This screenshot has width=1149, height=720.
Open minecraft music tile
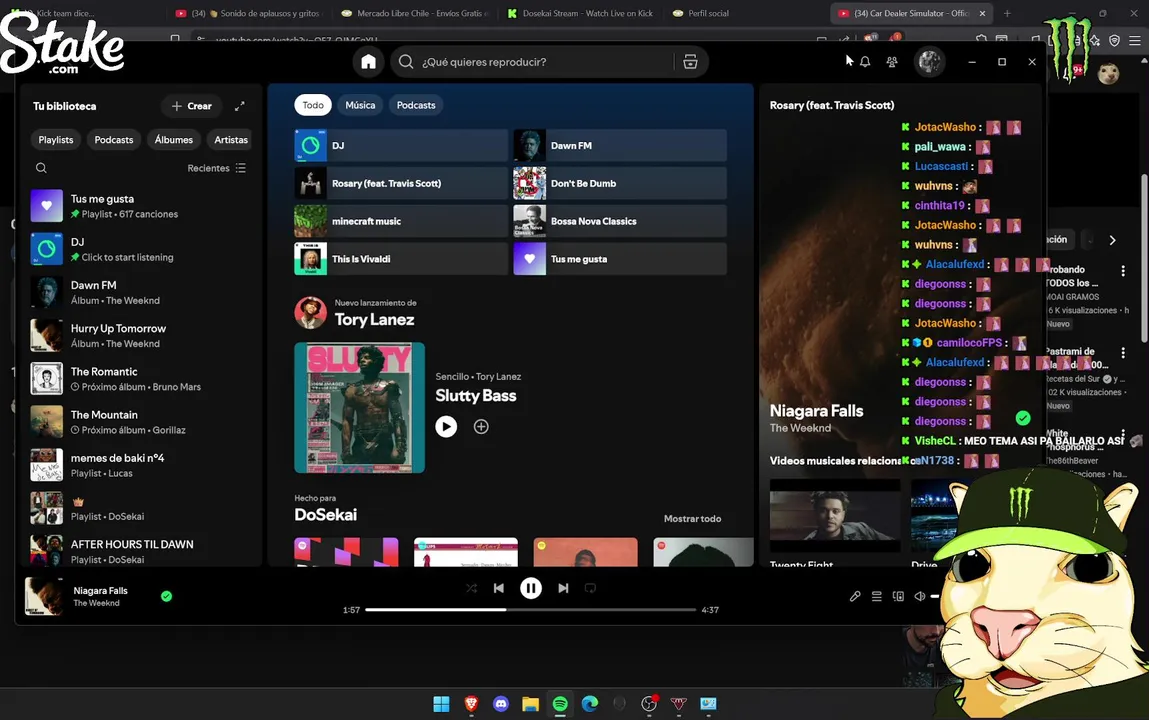pyautogui.click(x=401, y=221)
